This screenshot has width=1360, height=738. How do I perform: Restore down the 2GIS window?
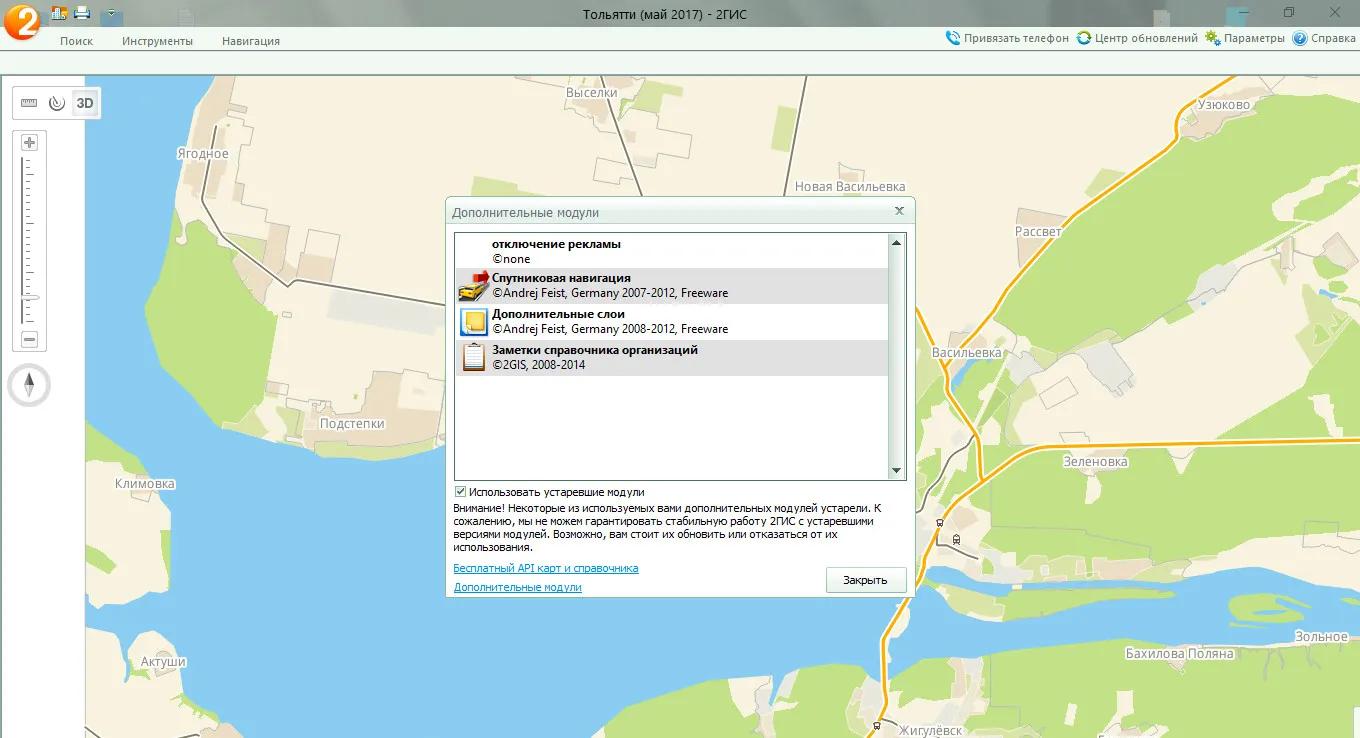tap(1289, 12)
